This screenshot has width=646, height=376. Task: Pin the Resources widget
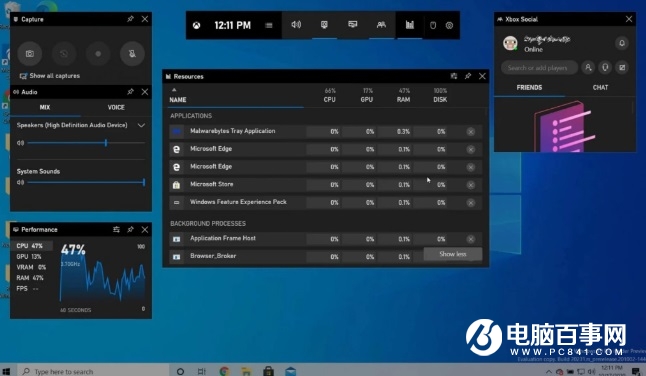coord(468,76)
